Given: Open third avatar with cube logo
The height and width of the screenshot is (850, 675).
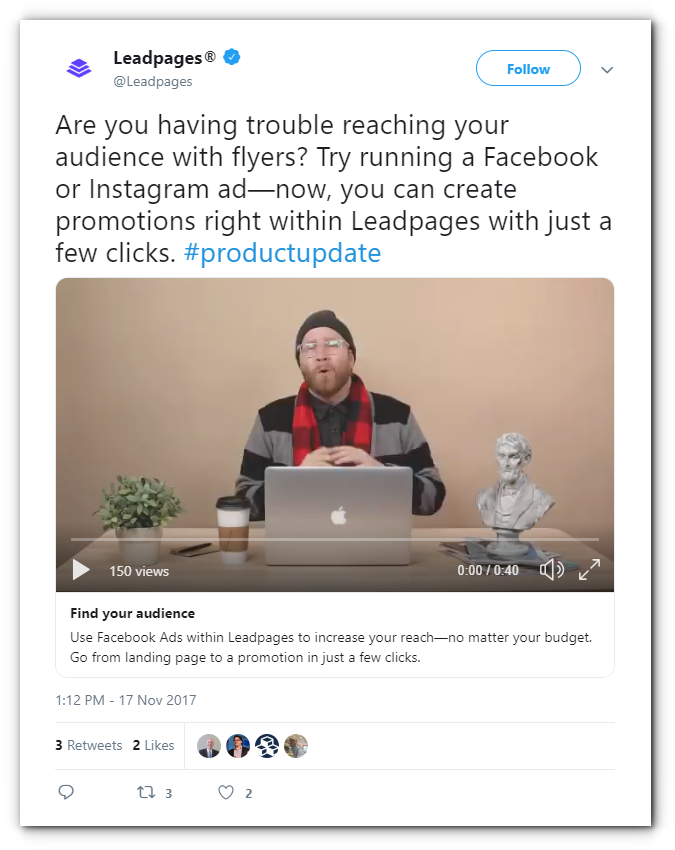Looking at the screenshot, I should (267, 746).
